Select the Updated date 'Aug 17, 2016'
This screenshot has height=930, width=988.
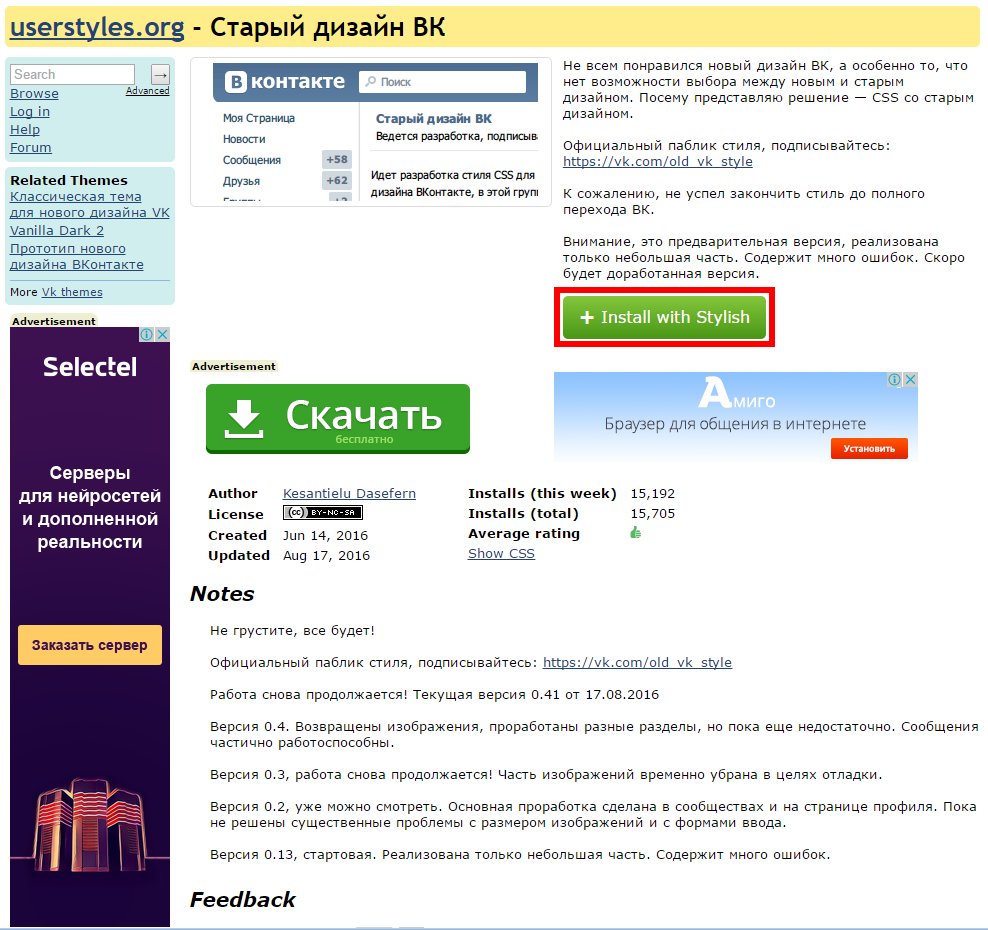pyautogui.click(x=326, y=556)
